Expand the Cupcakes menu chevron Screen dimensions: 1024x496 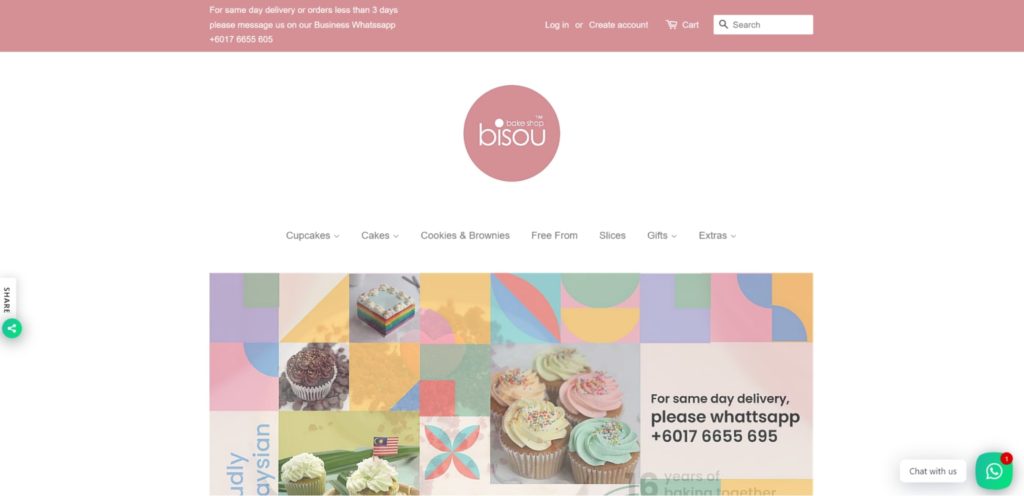pos(336,236)
